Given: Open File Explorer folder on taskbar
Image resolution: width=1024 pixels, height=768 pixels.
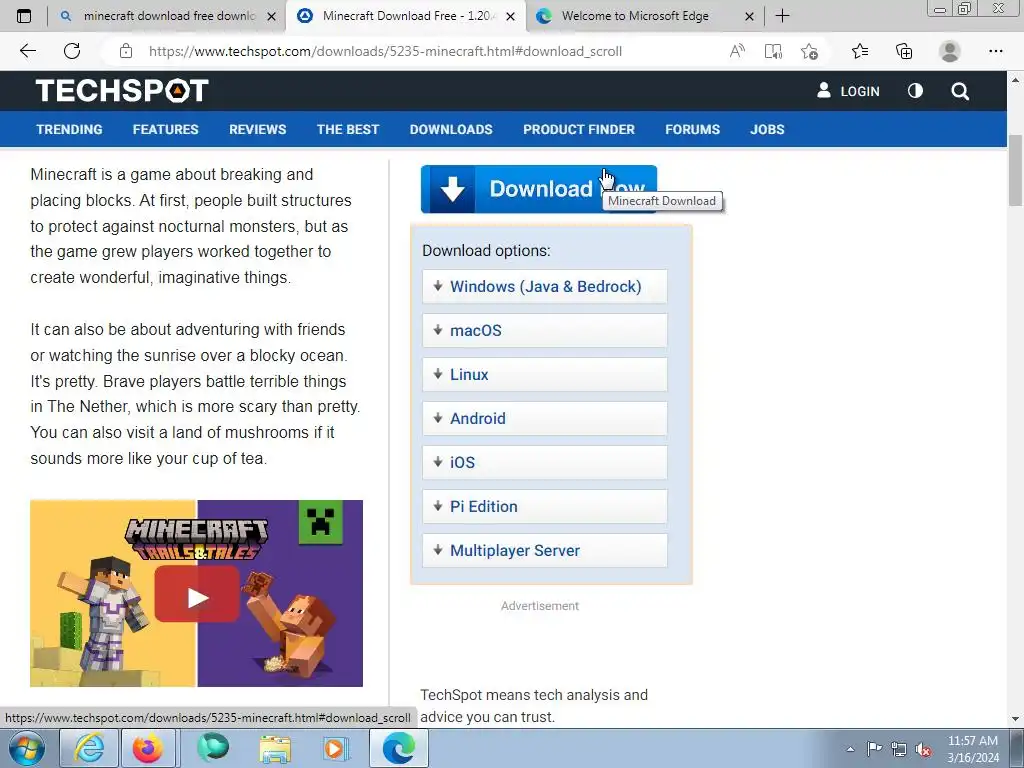Looking at the screenshot, I should pos(275,748).
